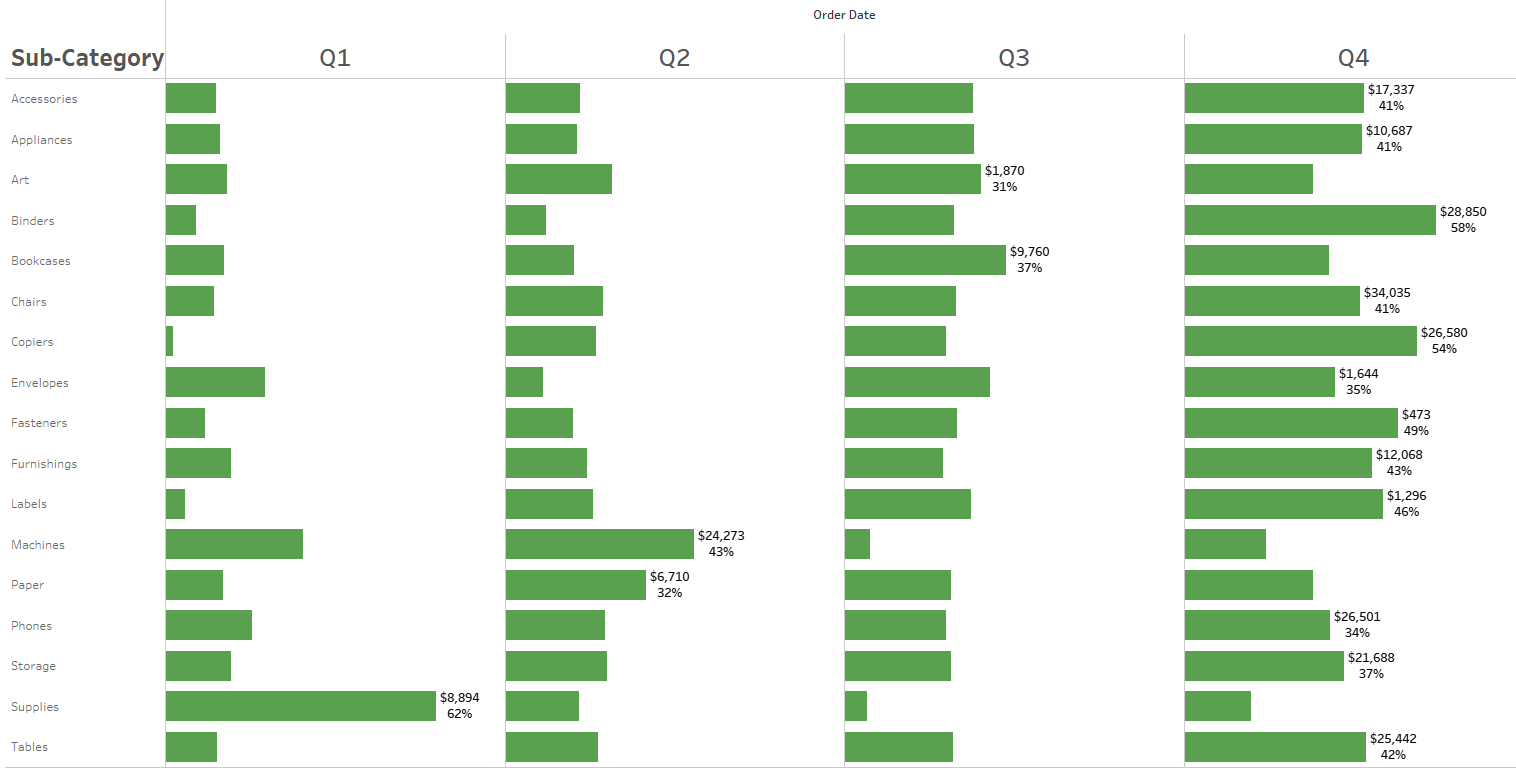Select the Copiers bar in Q4
Viewport: 1516px width, 772px height.
tap(1300, 341)
